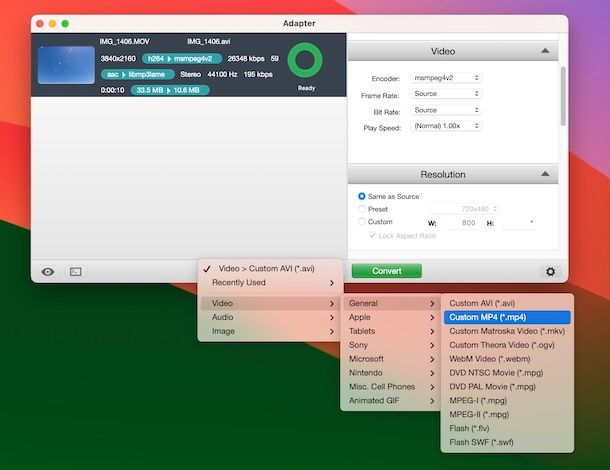Open the gear settings icon
The width and height of the screenshot is (610, 470).
coord(550,272)
